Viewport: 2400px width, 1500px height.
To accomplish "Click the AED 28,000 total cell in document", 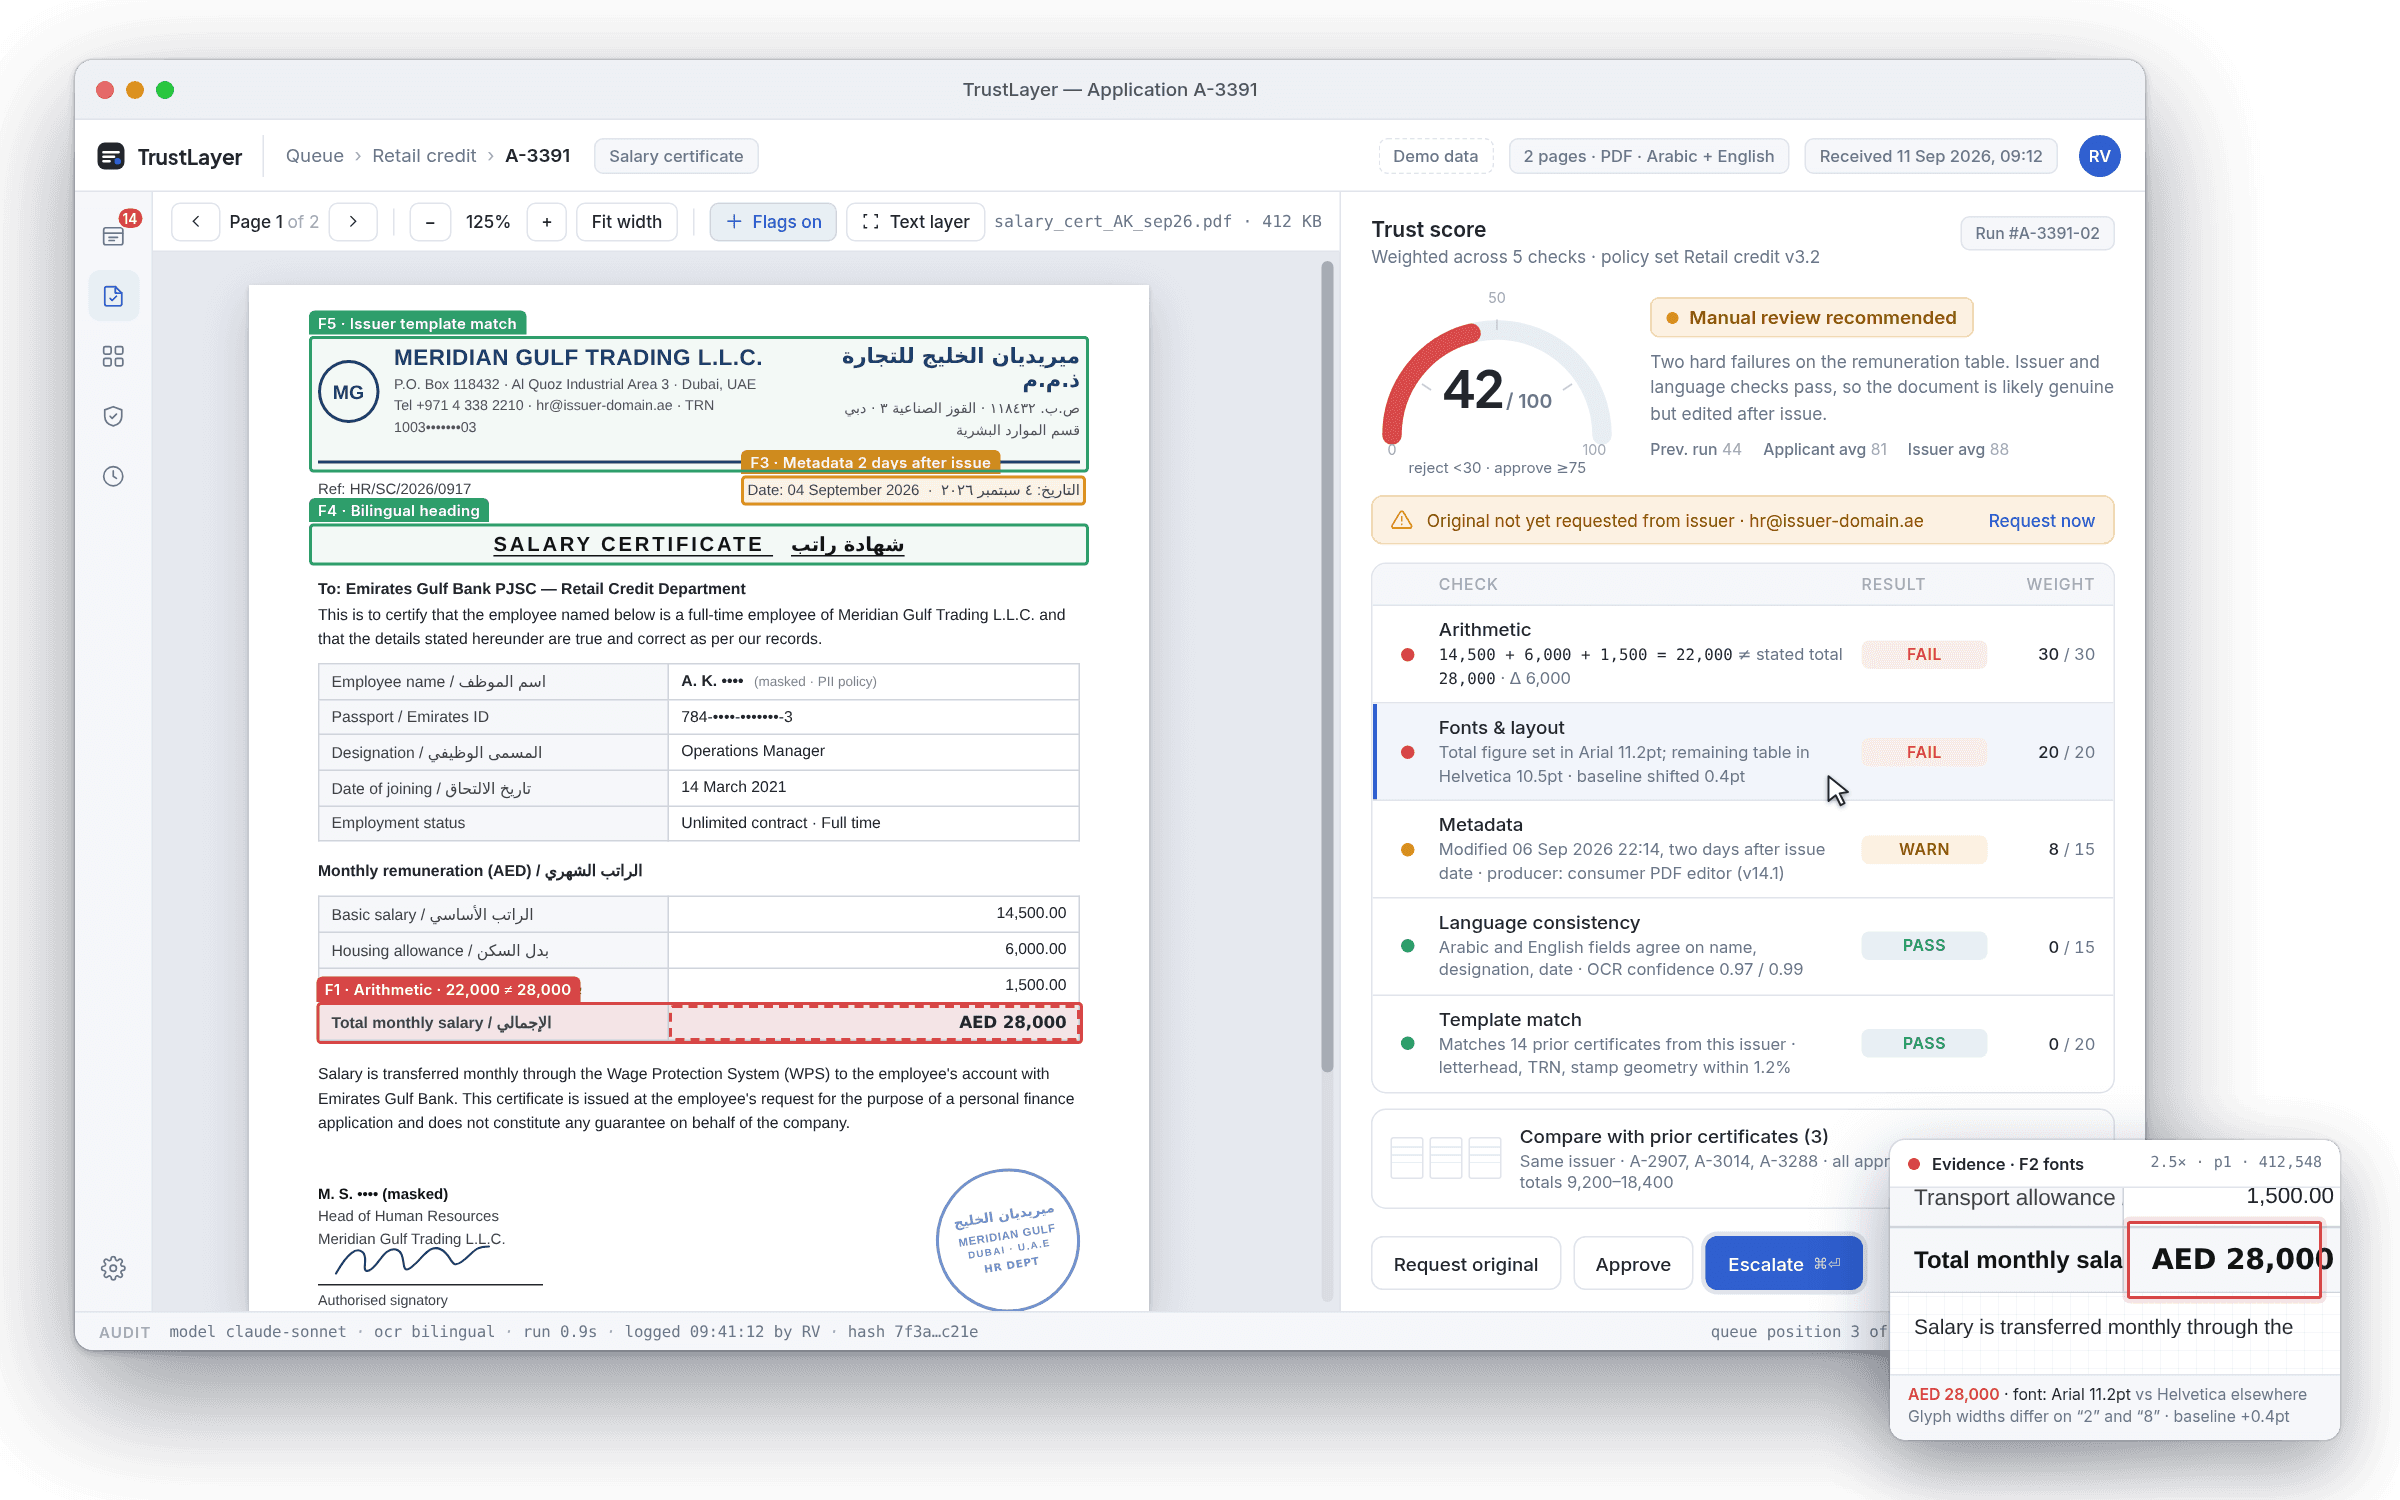I will [875, 1022].
